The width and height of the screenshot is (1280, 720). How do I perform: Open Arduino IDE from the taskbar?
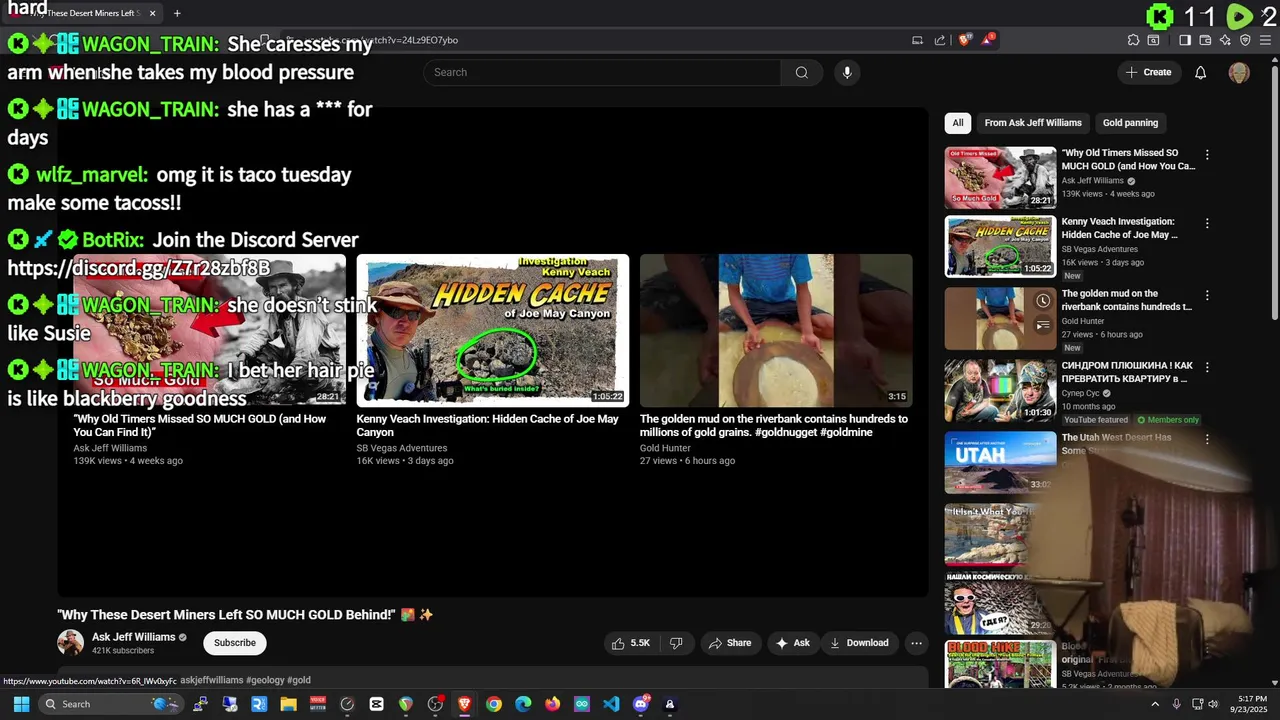pyautogui.click(x=582, y=704)
